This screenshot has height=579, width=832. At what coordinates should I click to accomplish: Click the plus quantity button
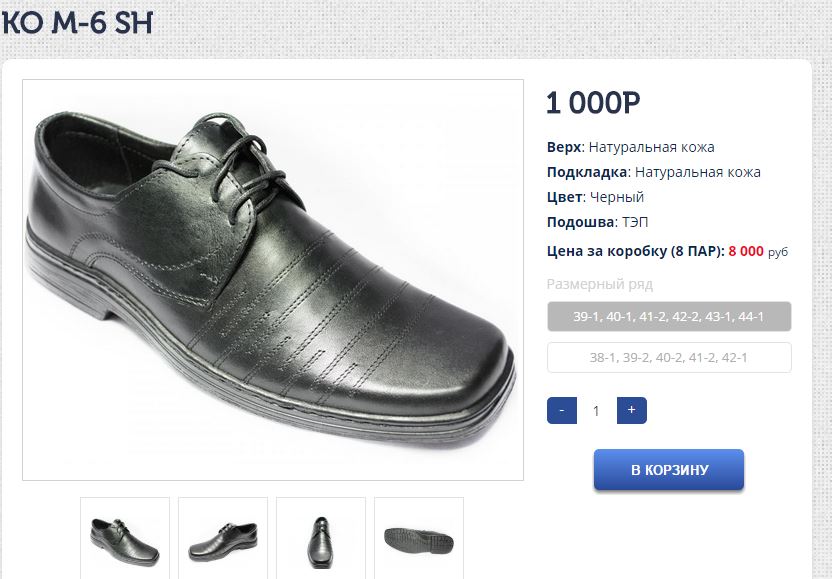(632, 410)
